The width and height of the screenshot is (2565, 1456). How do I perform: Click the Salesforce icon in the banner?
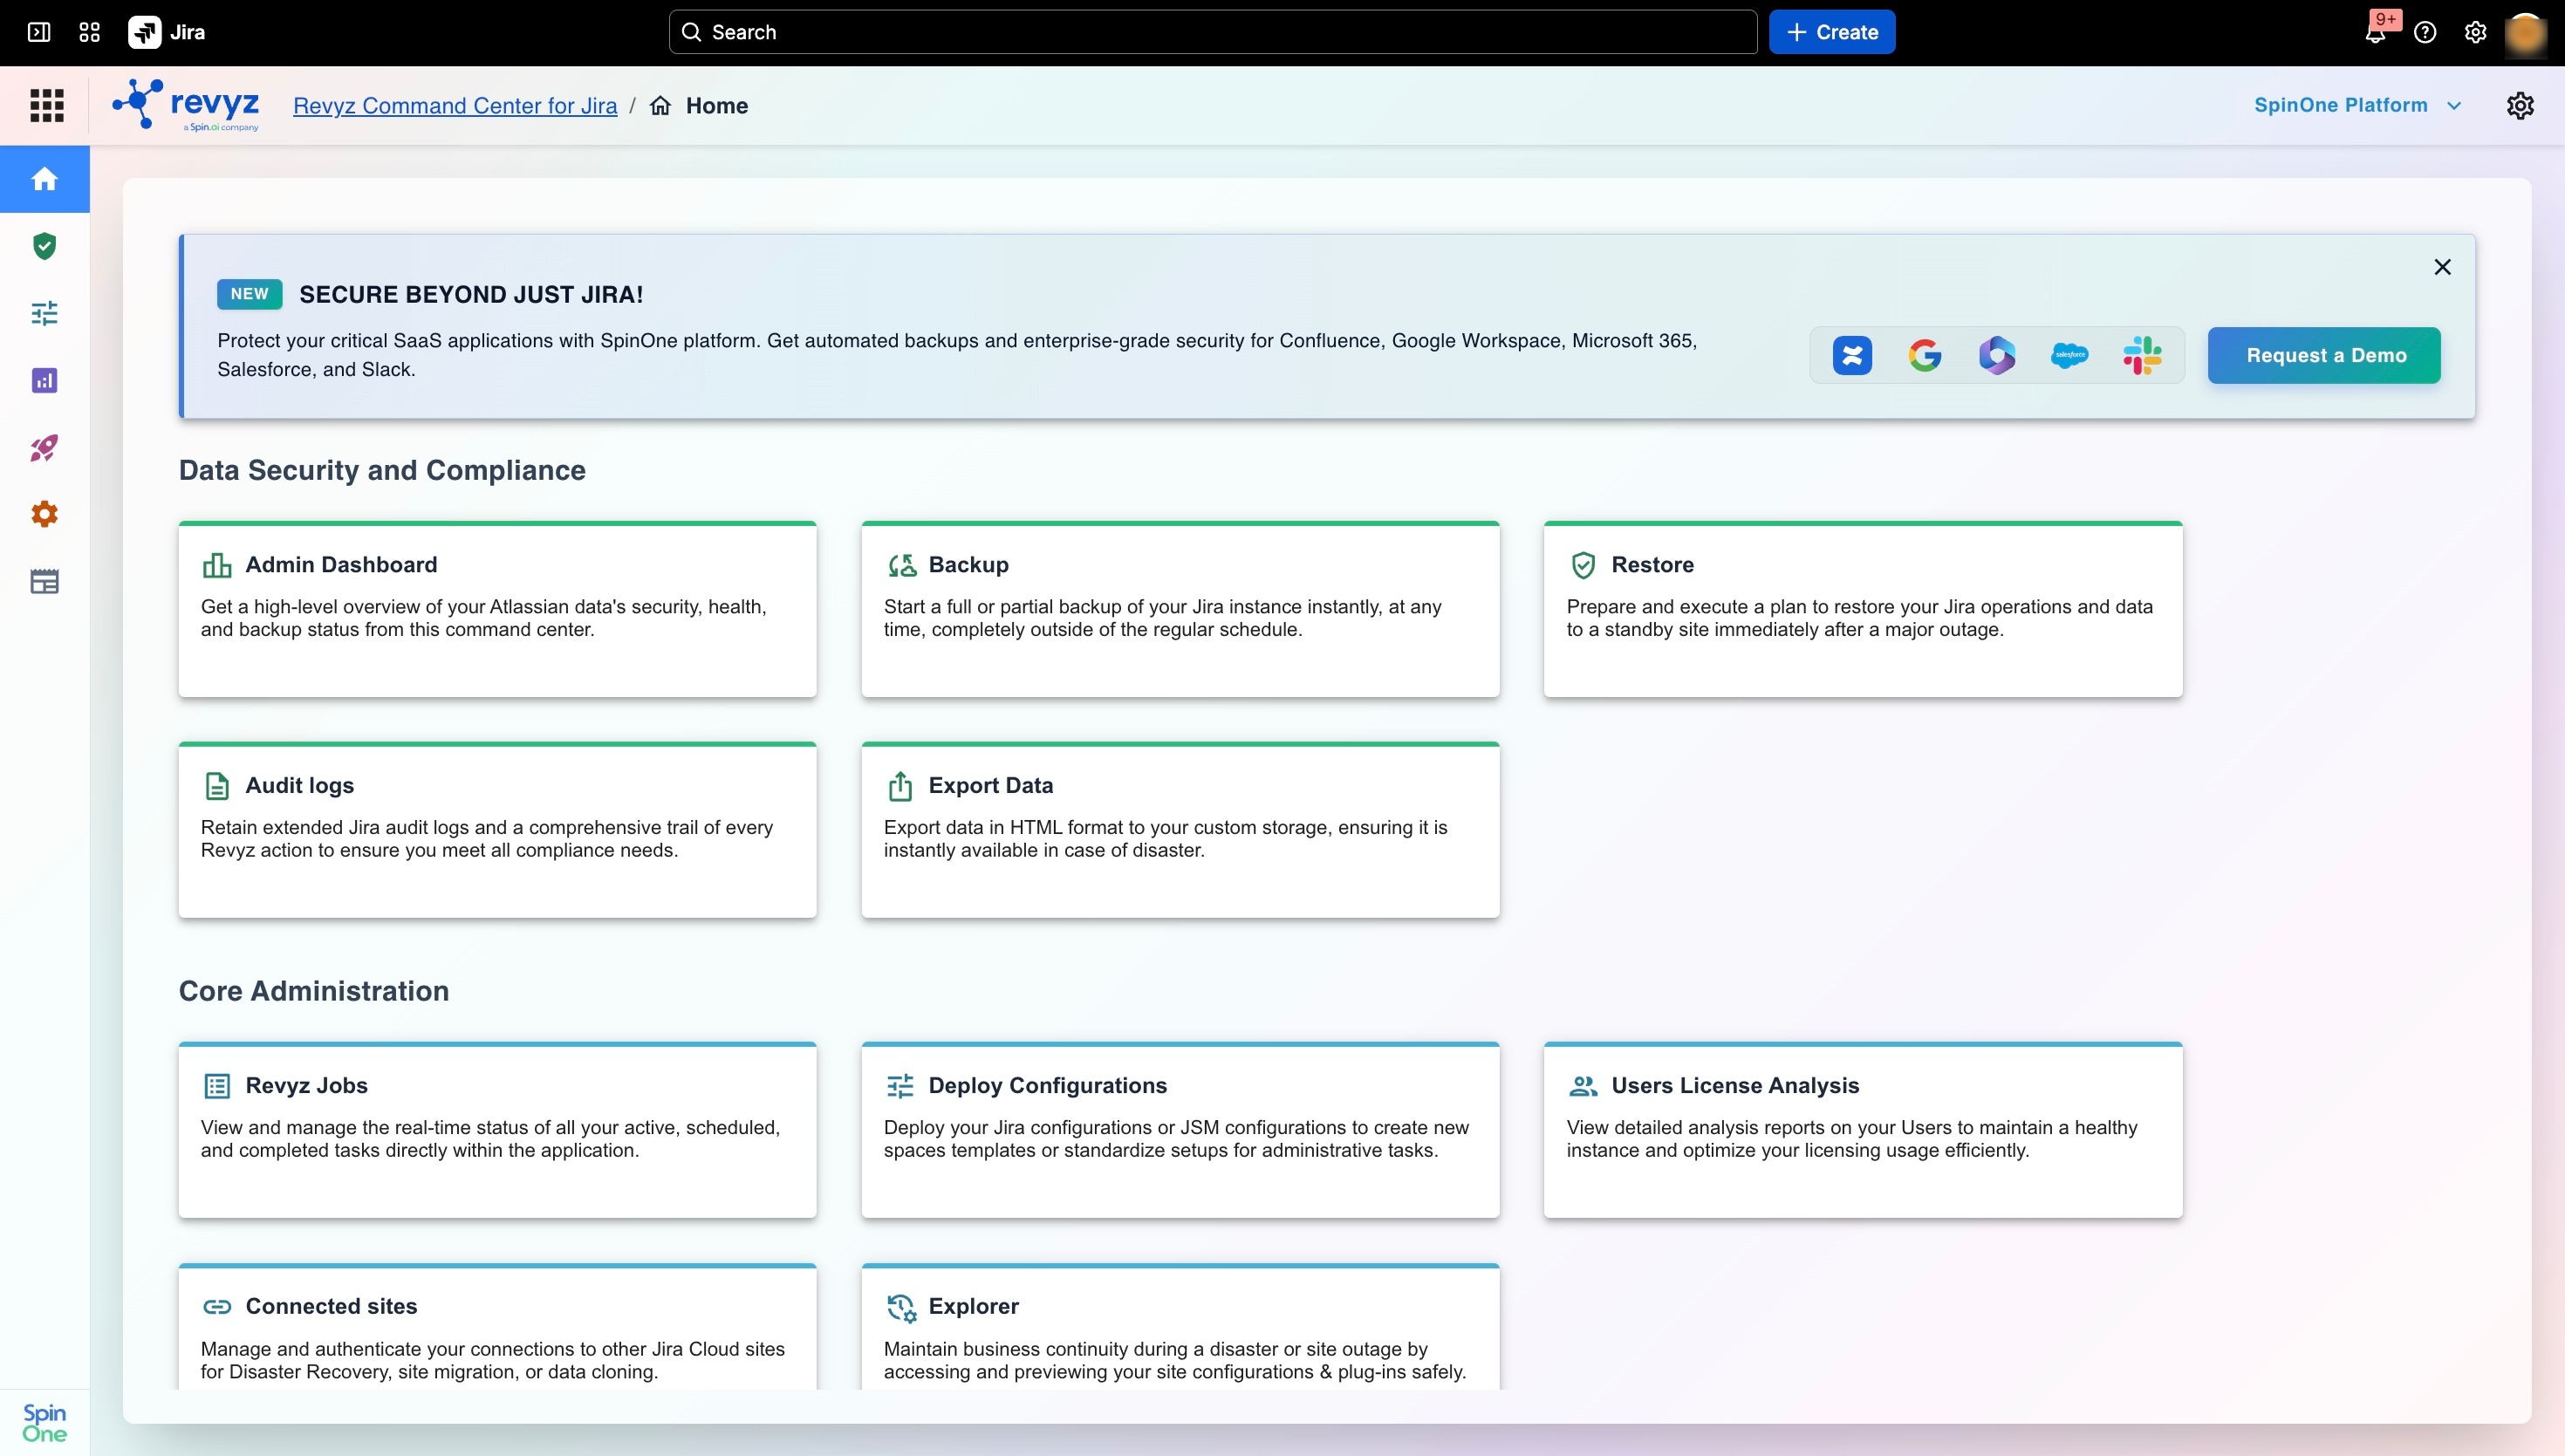2069,355
